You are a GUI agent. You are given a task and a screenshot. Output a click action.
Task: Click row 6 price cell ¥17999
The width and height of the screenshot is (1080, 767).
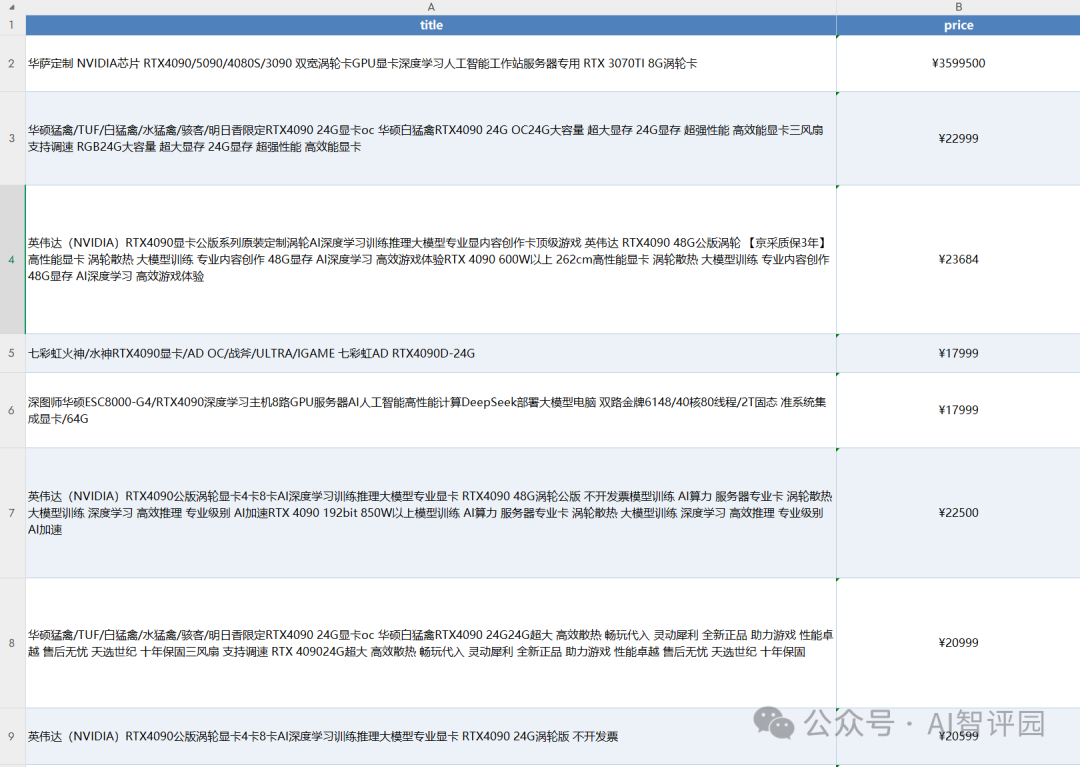pos(958,410)
